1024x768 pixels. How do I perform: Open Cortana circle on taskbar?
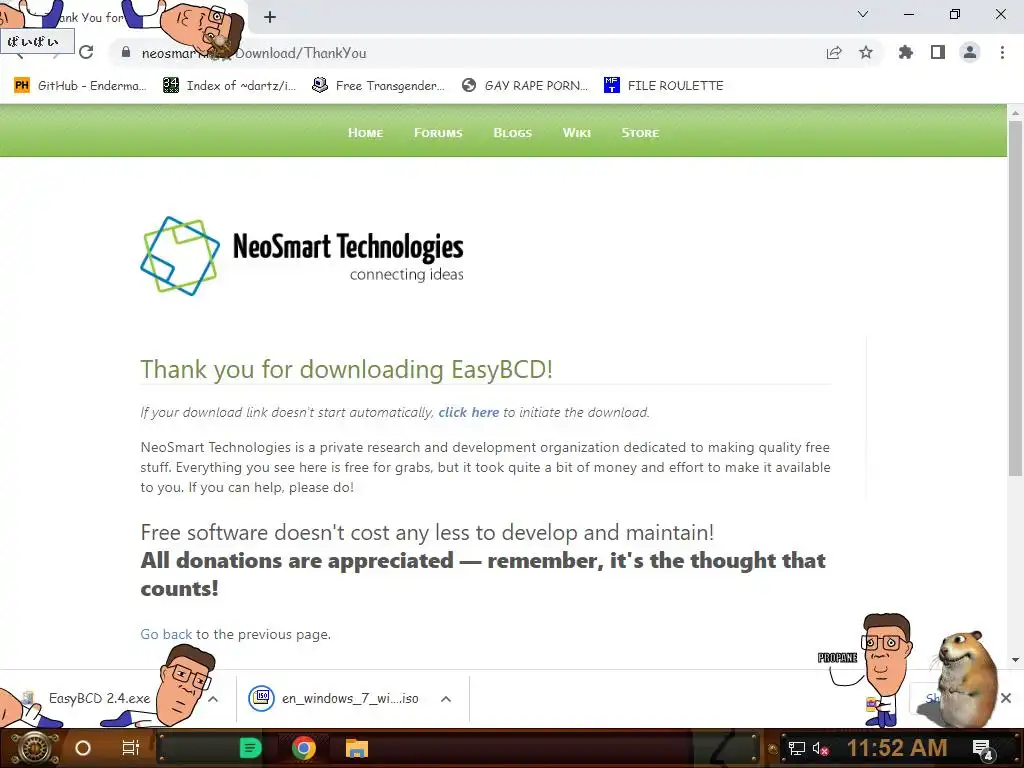(83, 748)
